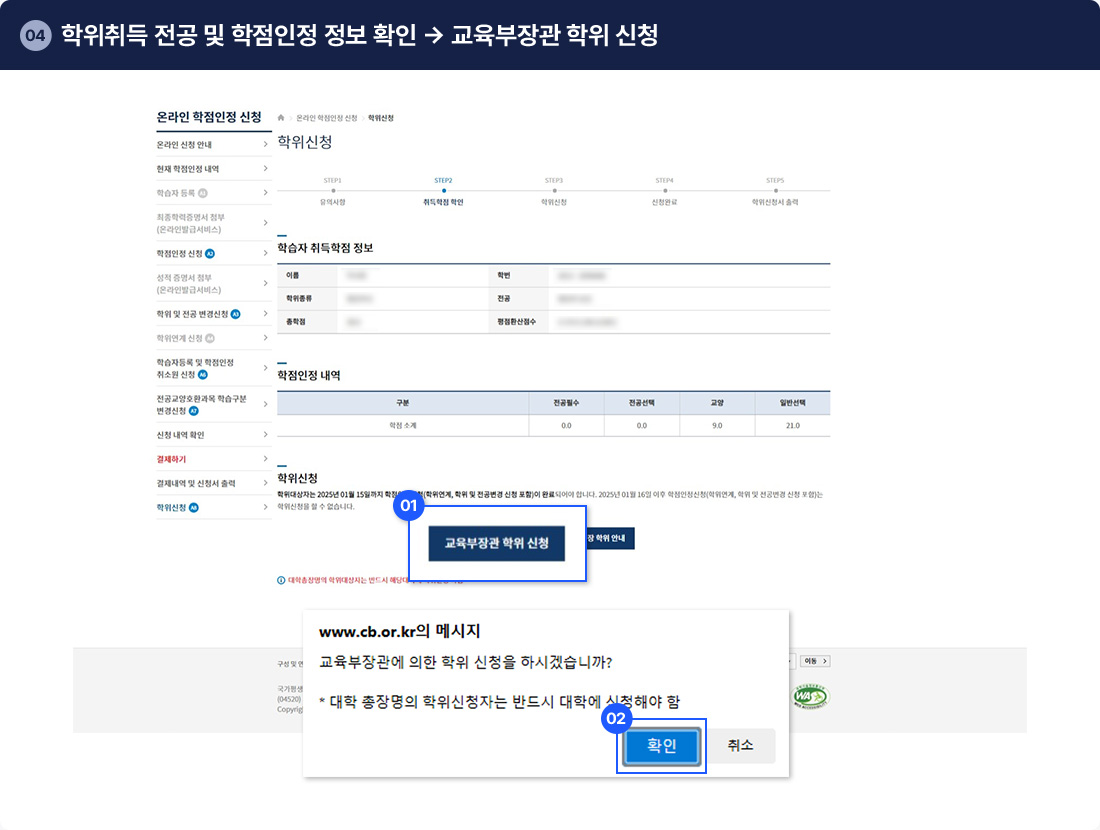Confirm the dialog with 확인 button
Image resolution: width=1100 pixels, height=830 pixels.
(661, 746)
